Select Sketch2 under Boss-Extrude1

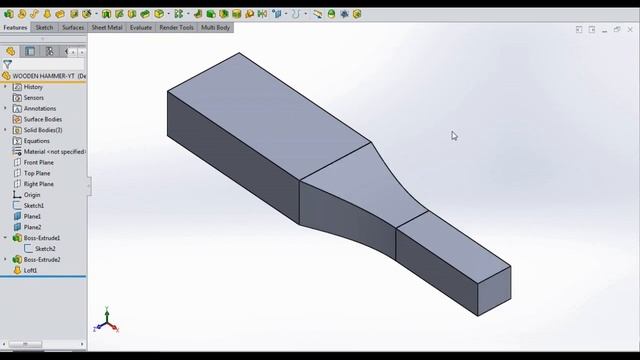40,249
